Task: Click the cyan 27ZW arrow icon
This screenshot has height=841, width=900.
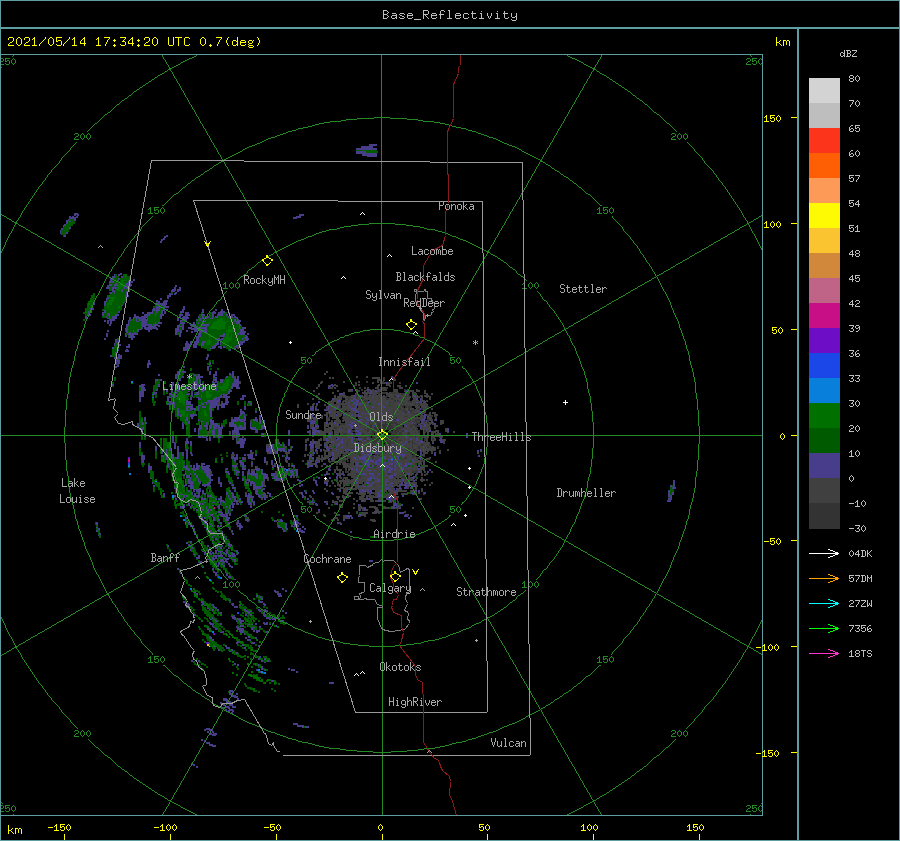Action: (824, 603)
